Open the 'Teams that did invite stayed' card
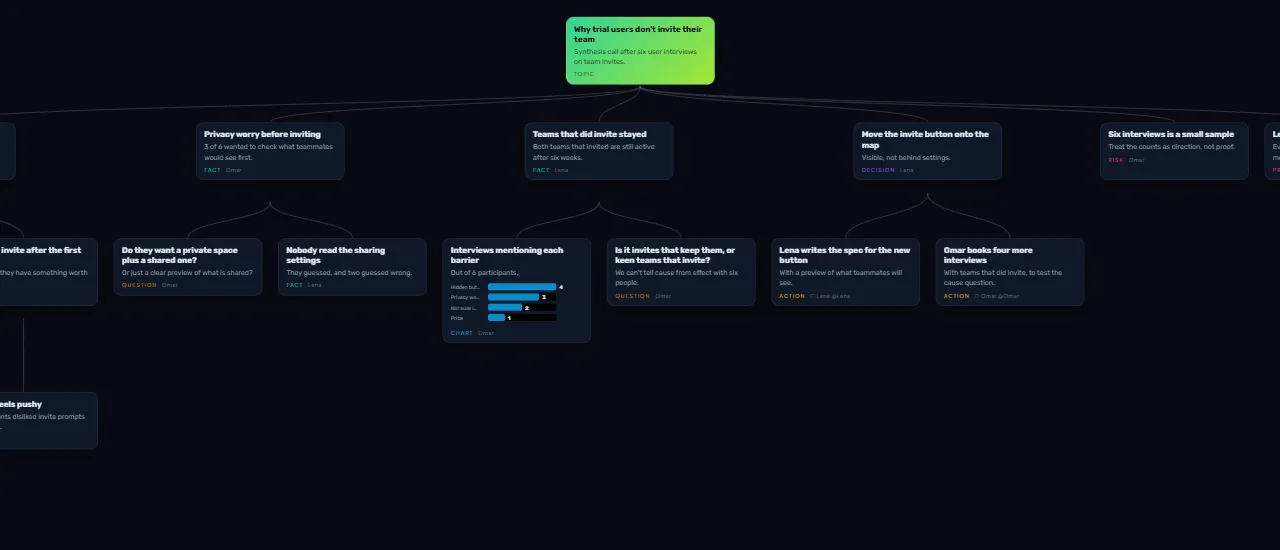Screen dimensions: 1280x550 599,151
